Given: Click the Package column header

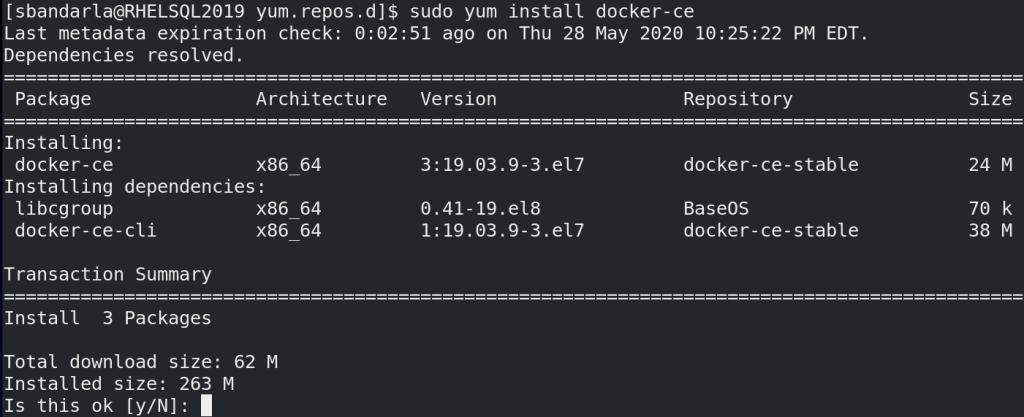Looking at the screenshot, I should coord(53,99).
